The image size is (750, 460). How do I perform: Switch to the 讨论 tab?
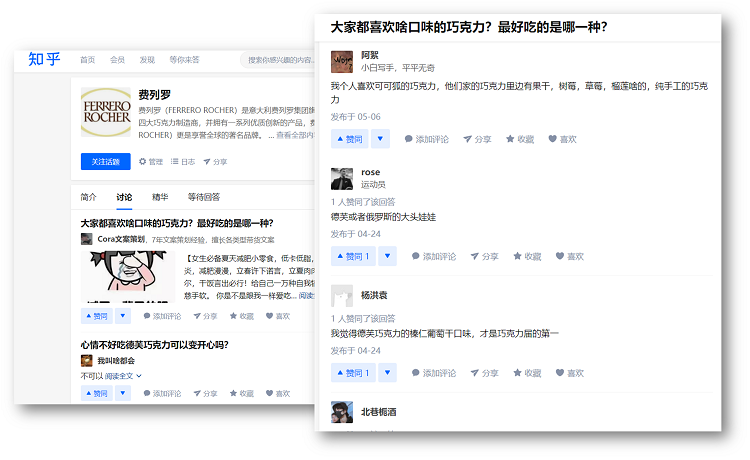[124, 197]
